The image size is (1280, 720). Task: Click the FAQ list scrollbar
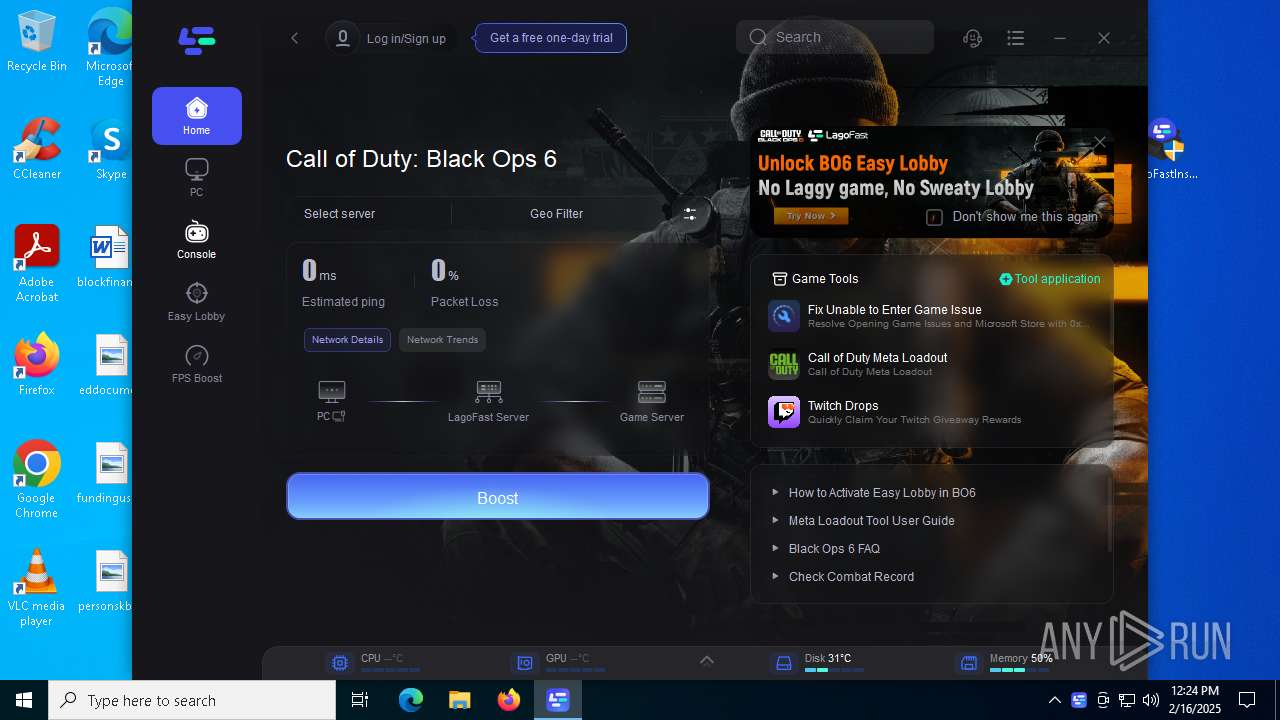coord(1108,515)
